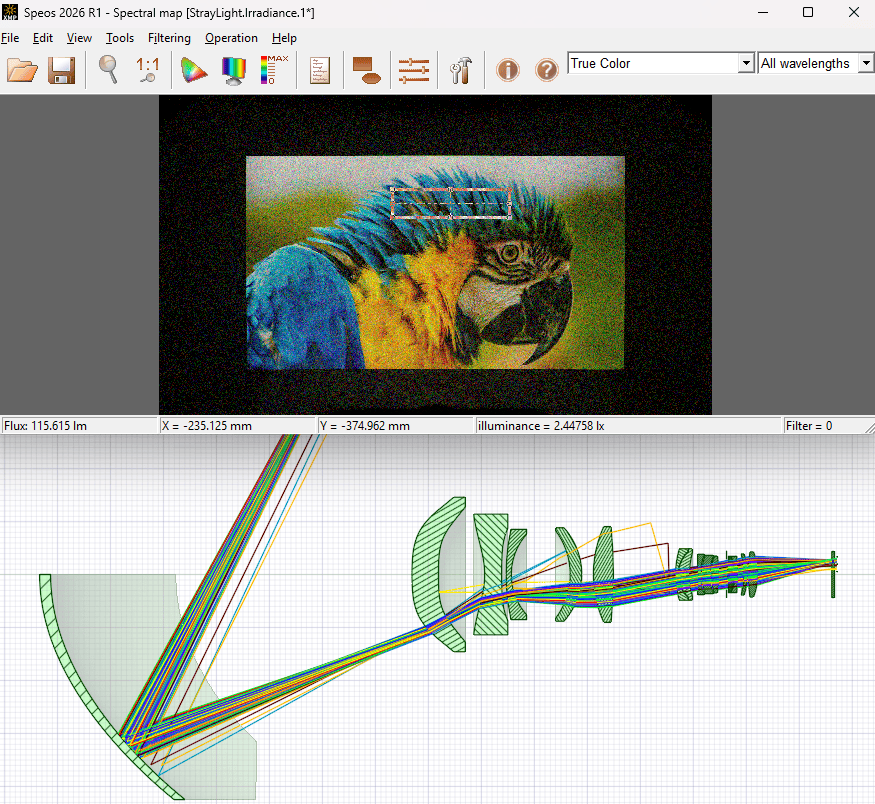The width and height of the screenshot is (875, 804).
Task: Open the File menu
Action: point(10,38)
